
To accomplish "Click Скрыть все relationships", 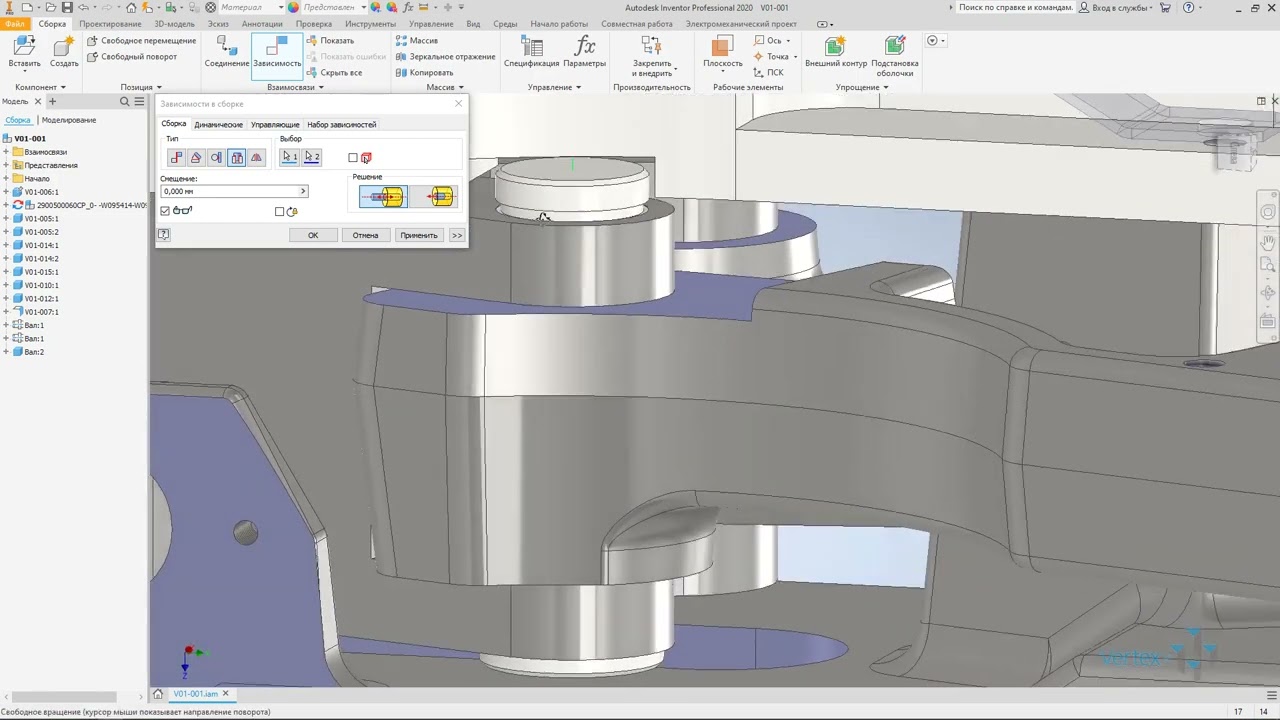I will pyautogui.click(x=333, y=73).
